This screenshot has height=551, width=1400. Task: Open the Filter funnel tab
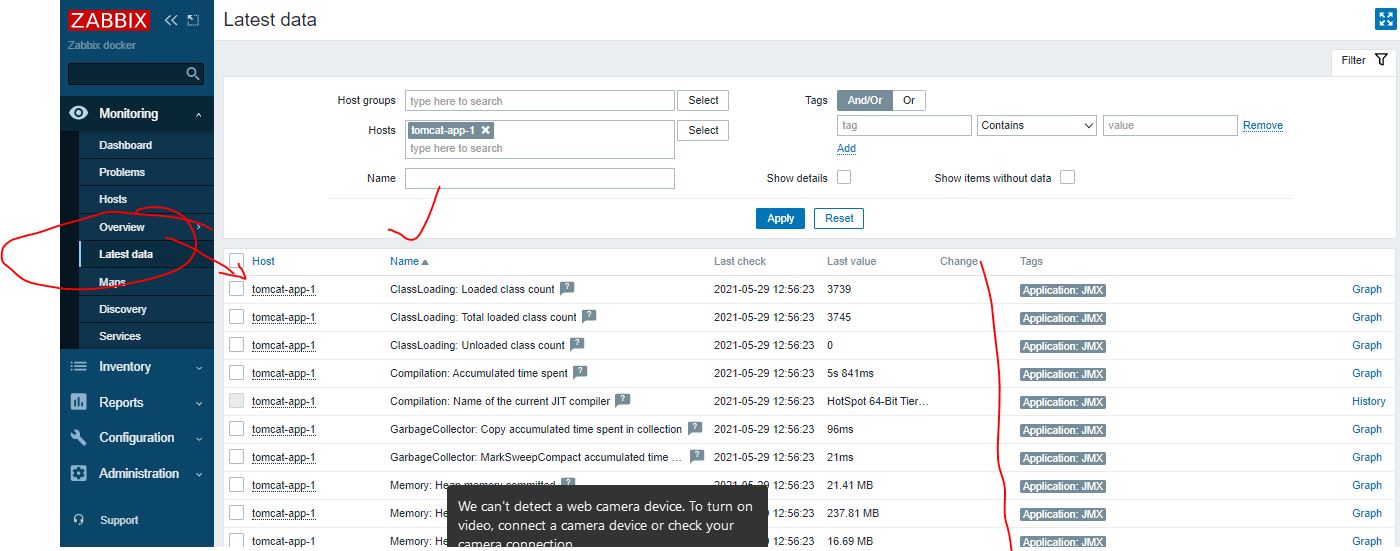[x=1364, y=61]
